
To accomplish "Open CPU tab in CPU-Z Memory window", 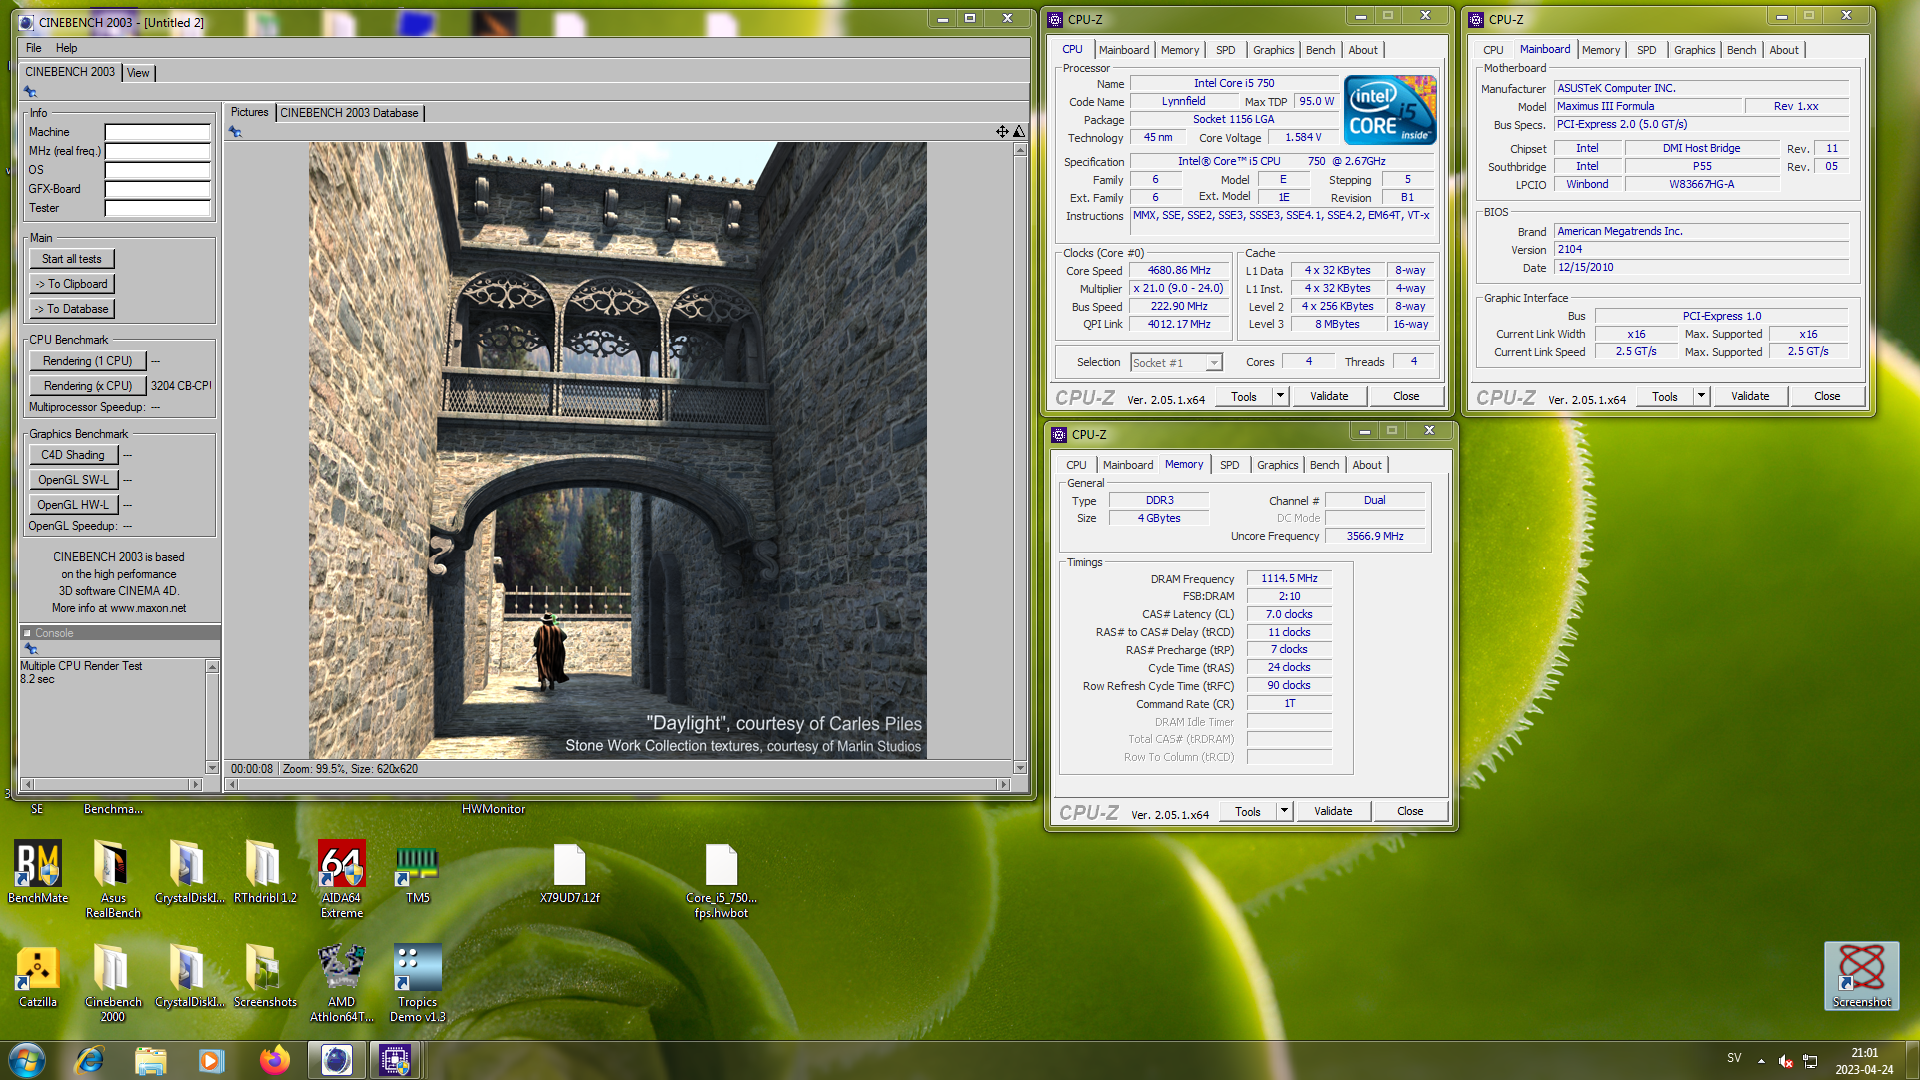I will tap(1076, 465).
